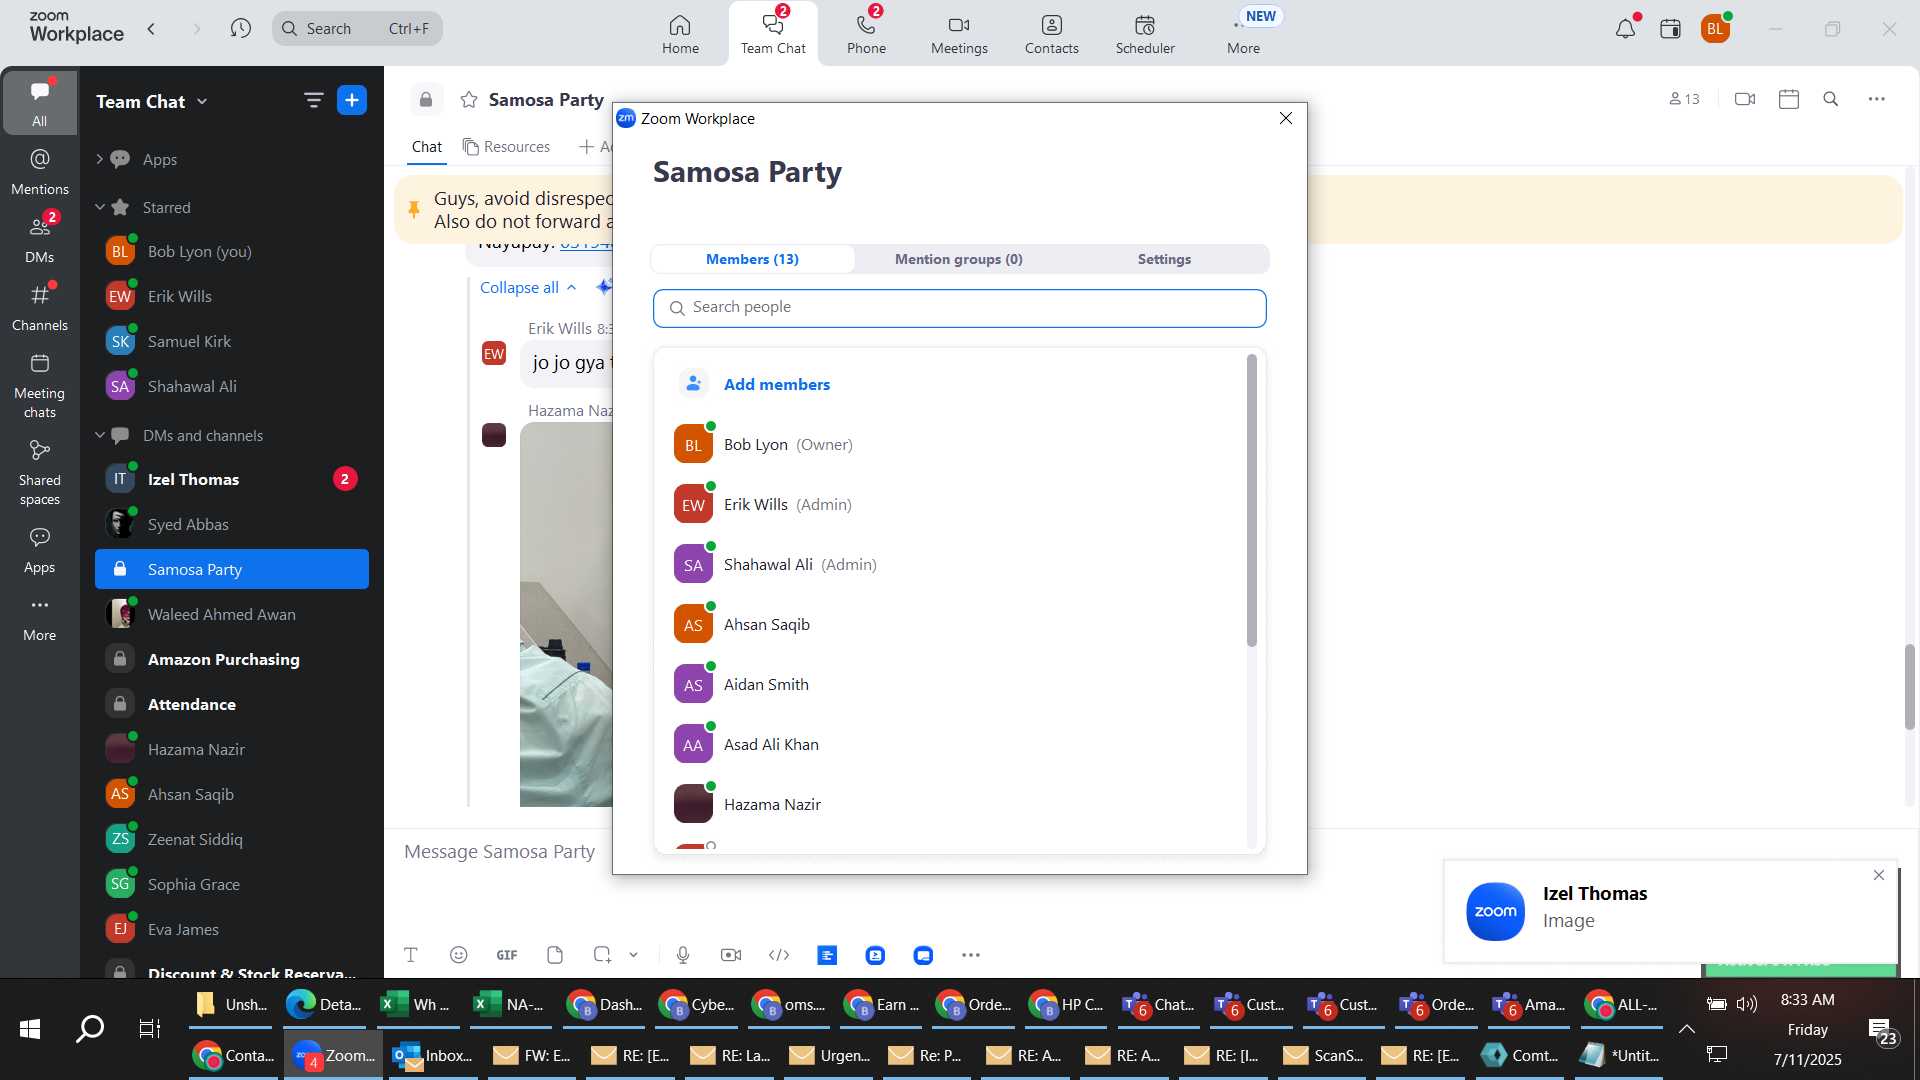Start a video meeting with the channel
This screenshot has width=1920, height=1080.
click(x=1745, y=99)
